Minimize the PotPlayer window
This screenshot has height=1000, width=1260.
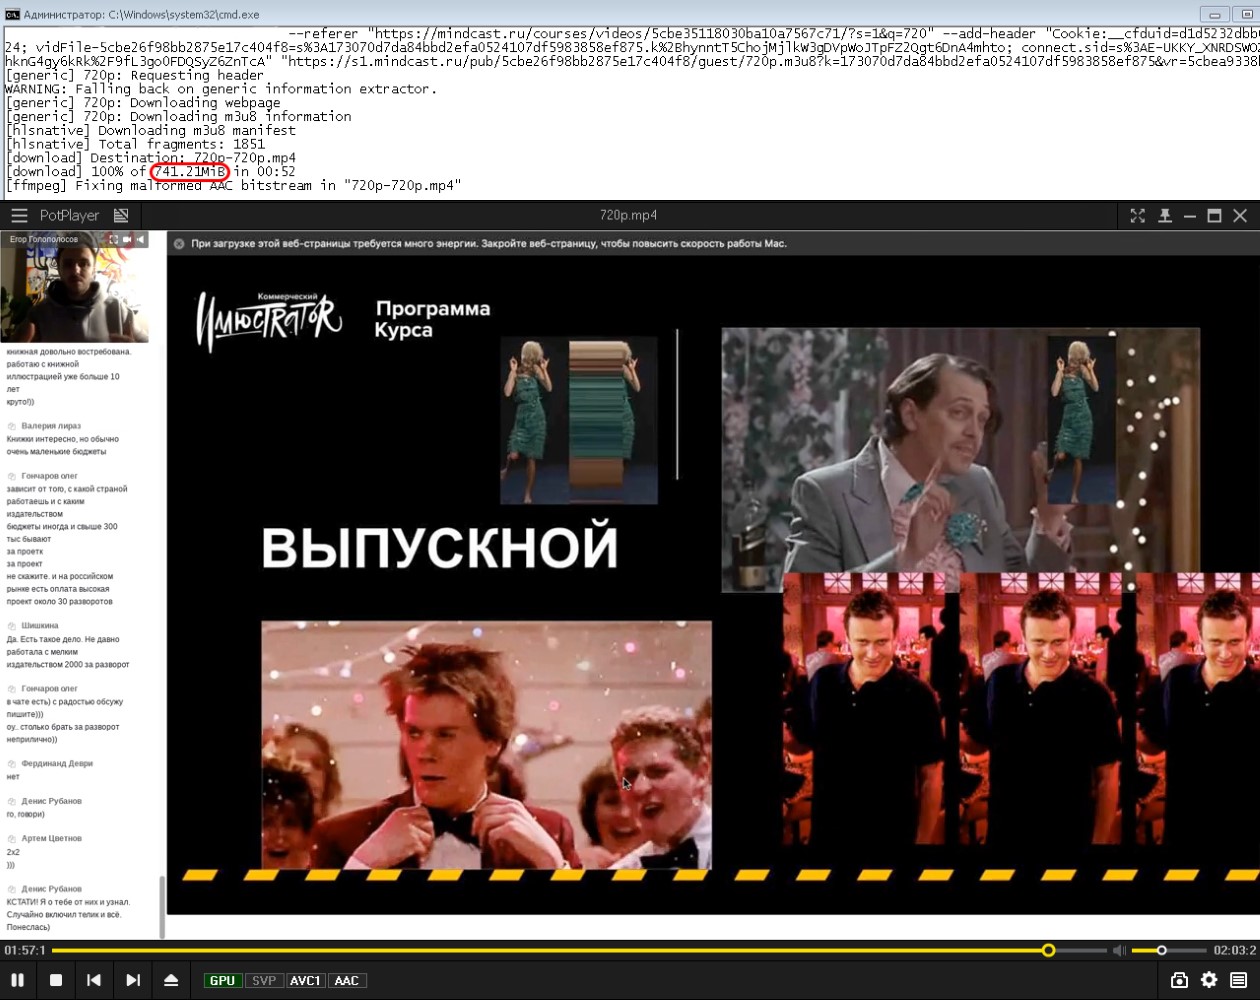(1190, 215)
